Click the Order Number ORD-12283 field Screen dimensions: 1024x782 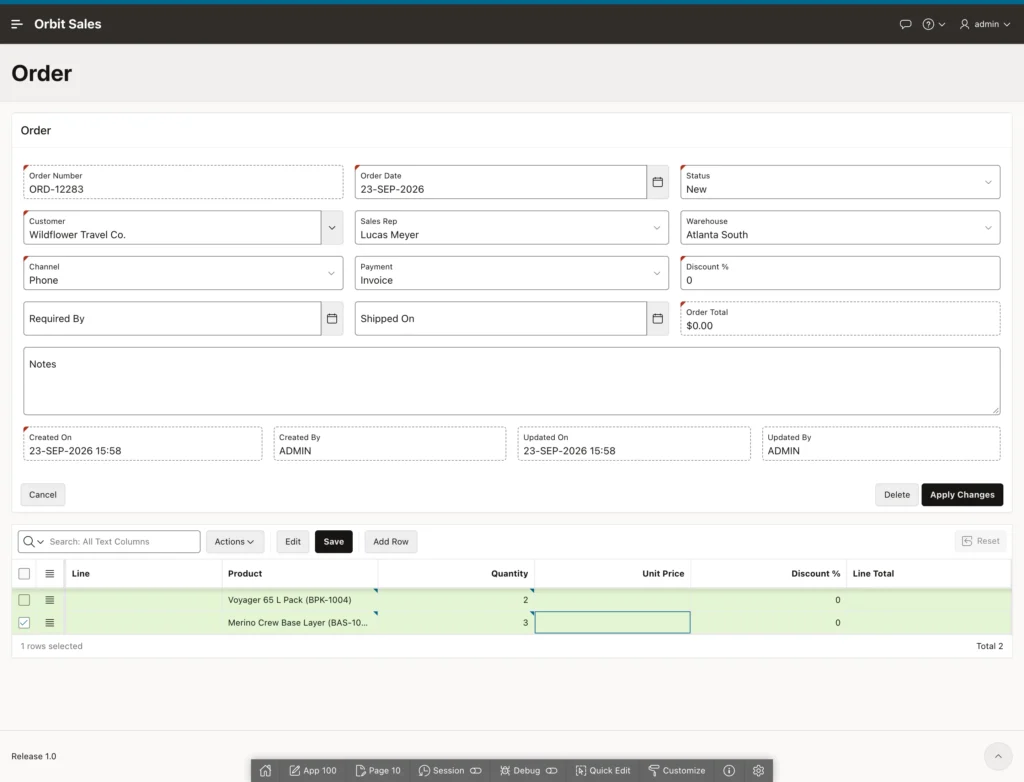[183, 182]
